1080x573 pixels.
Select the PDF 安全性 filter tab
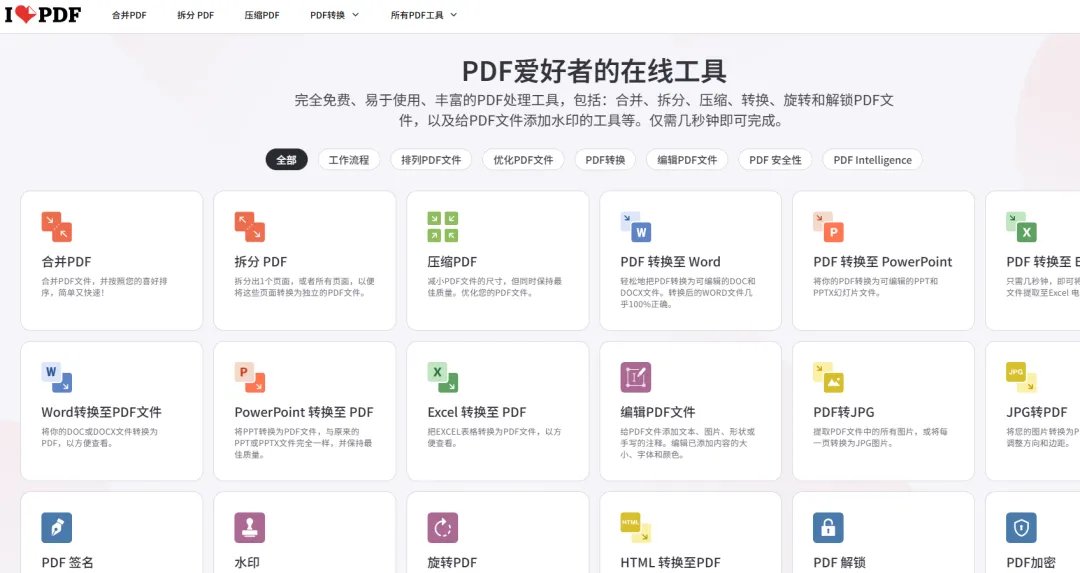pyautogui.click(x=775, y=160)
